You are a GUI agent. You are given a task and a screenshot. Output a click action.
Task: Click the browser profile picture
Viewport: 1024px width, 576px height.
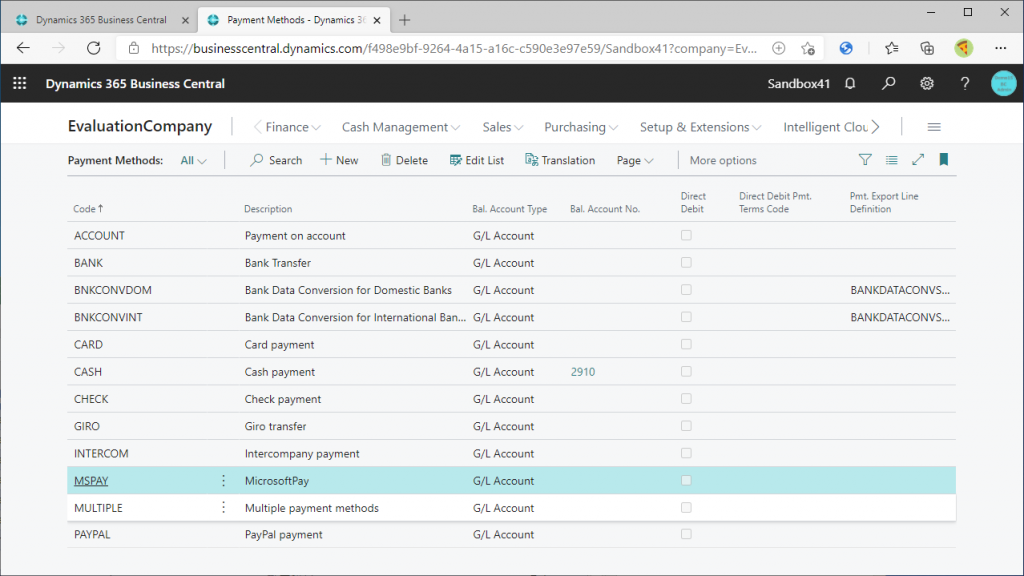(963, 48)
